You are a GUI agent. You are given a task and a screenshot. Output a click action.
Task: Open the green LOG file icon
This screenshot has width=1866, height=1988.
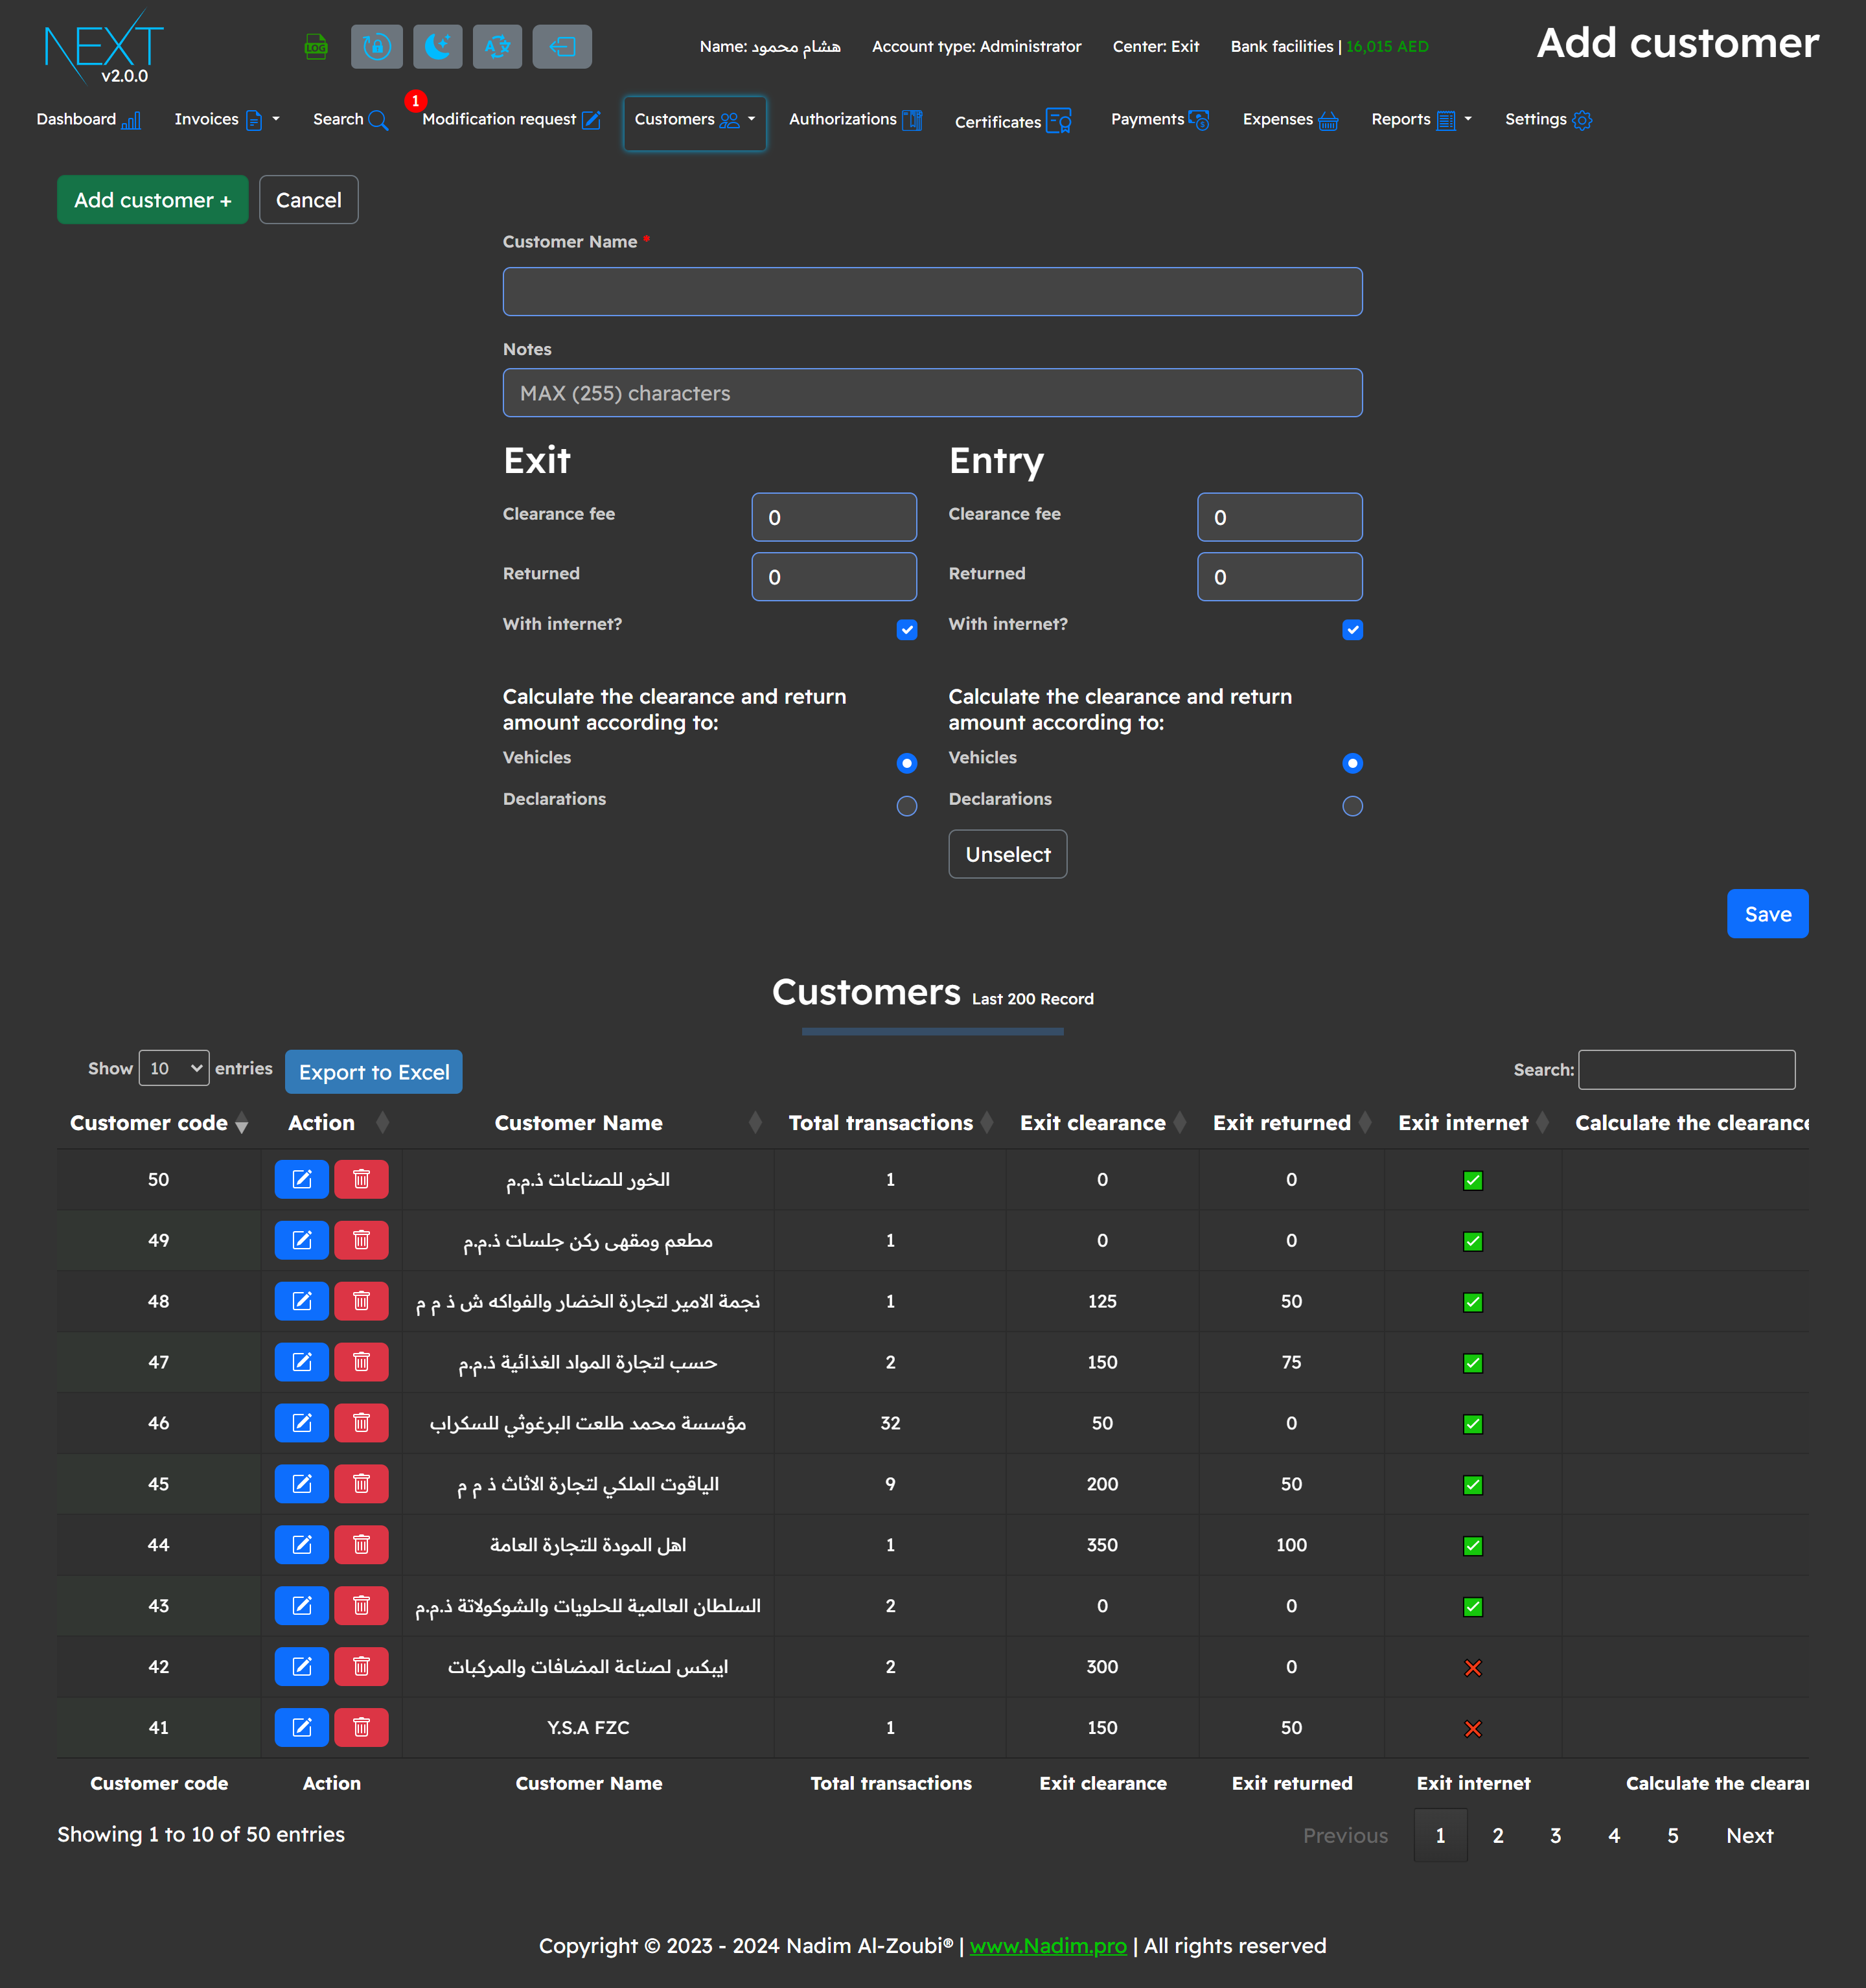315,46
